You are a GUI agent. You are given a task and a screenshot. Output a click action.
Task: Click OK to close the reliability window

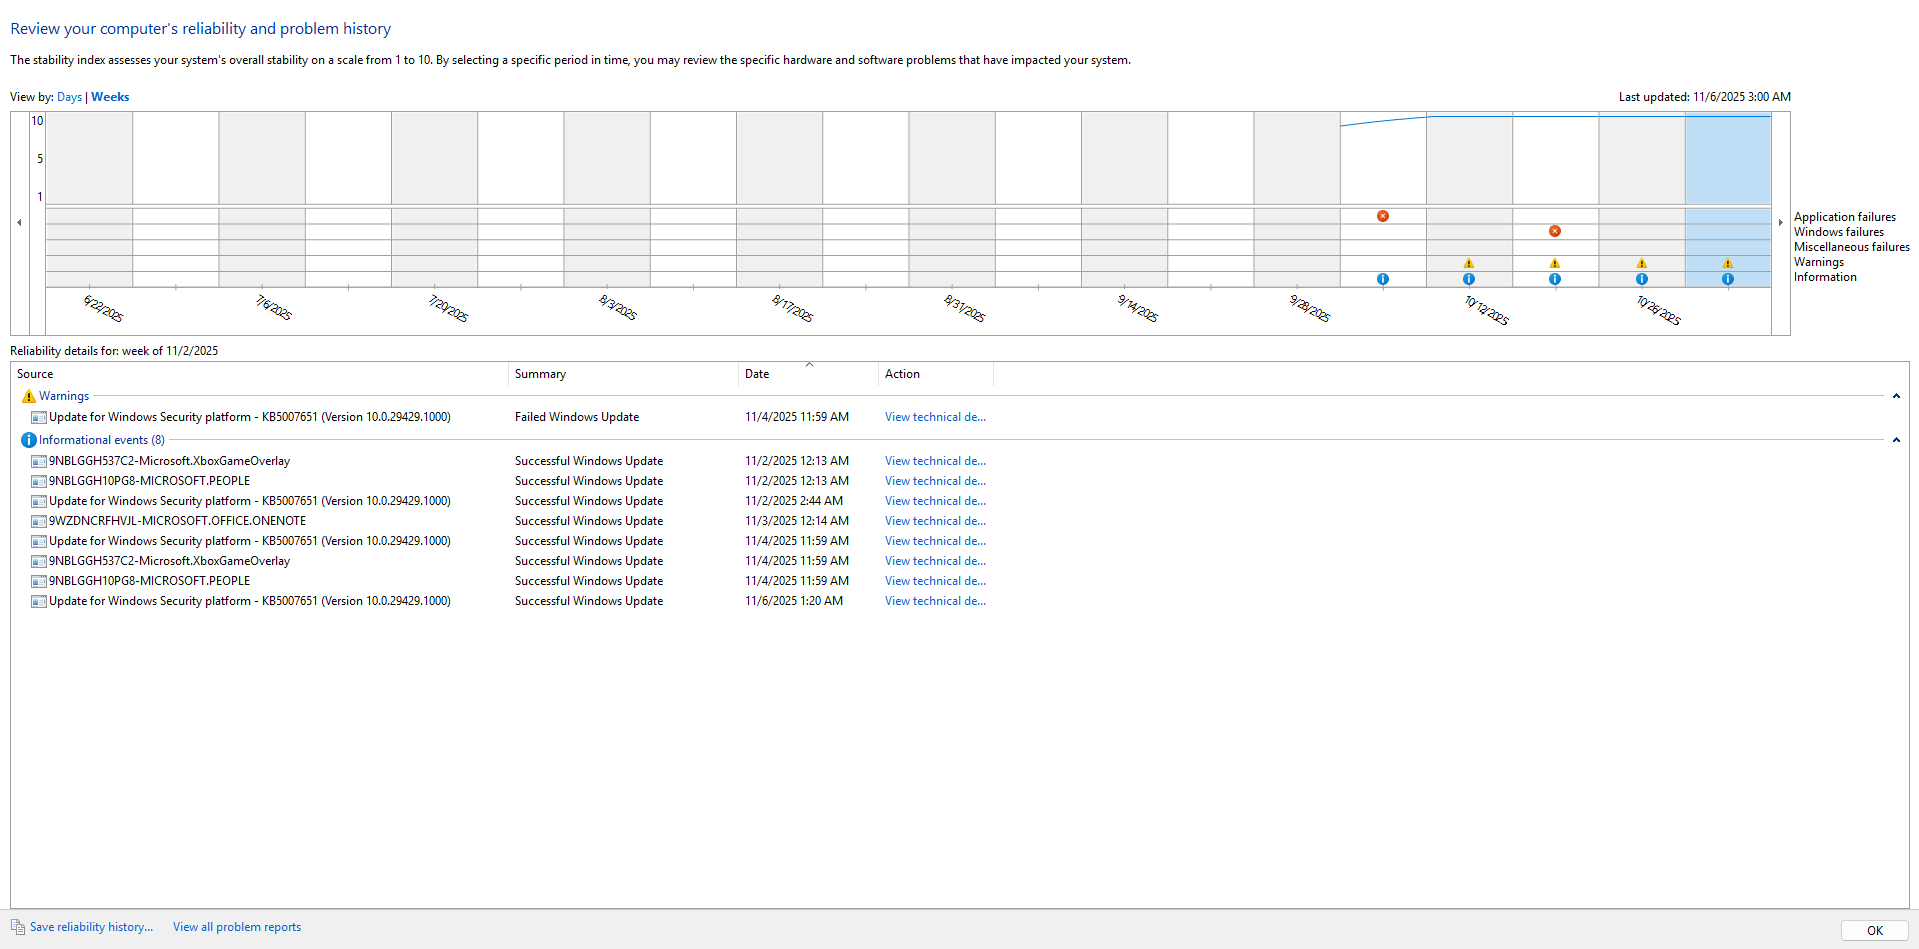tap(1875, 930)
